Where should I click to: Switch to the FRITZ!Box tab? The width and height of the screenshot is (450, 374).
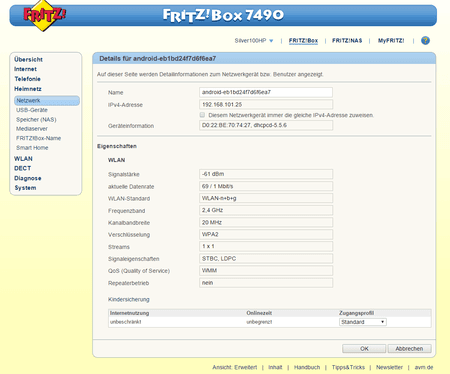tap(303, 41)
